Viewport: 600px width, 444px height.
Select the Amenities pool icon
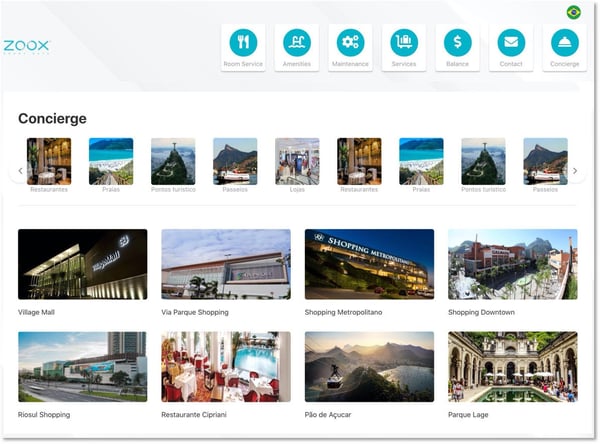coord(296,43)
